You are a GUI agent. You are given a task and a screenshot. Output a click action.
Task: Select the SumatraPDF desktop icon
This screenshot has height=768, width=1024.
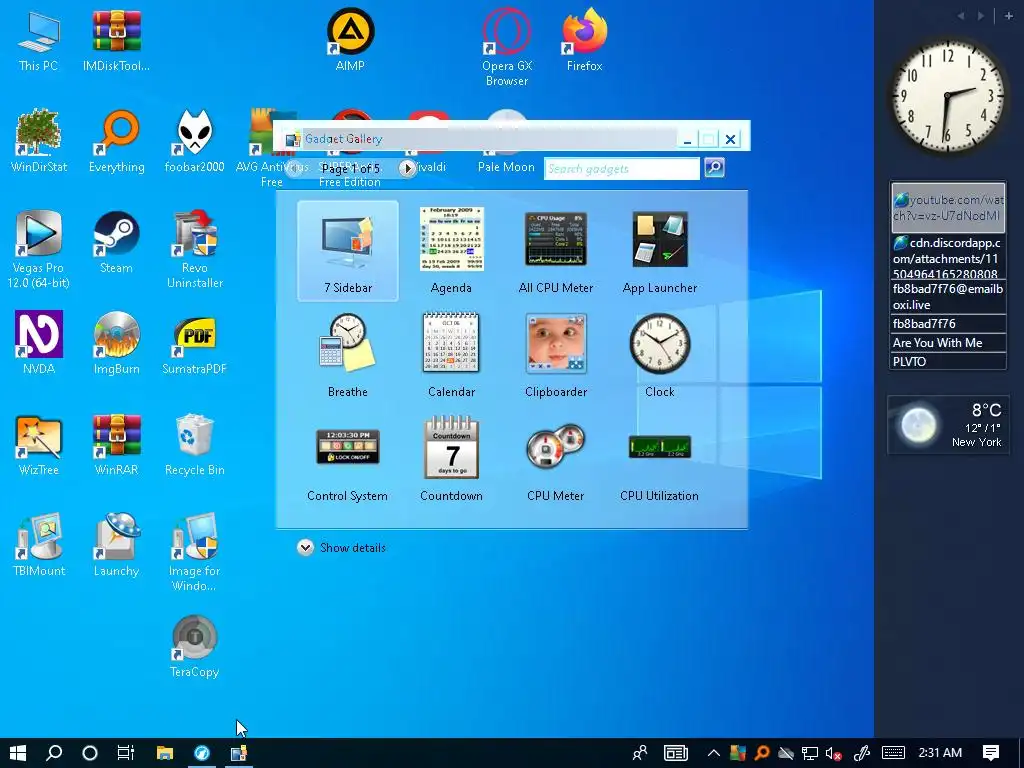pos(194,343)
